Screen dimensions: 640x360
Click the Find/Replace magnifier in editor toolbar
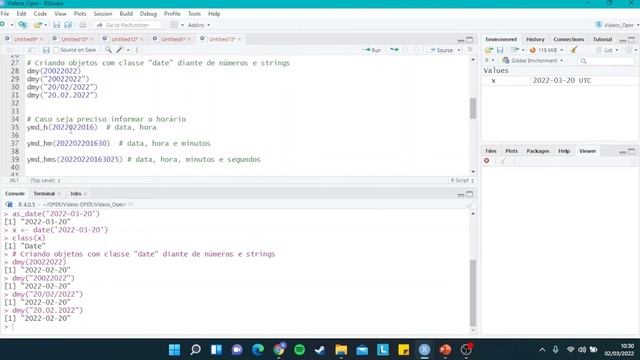108,50
